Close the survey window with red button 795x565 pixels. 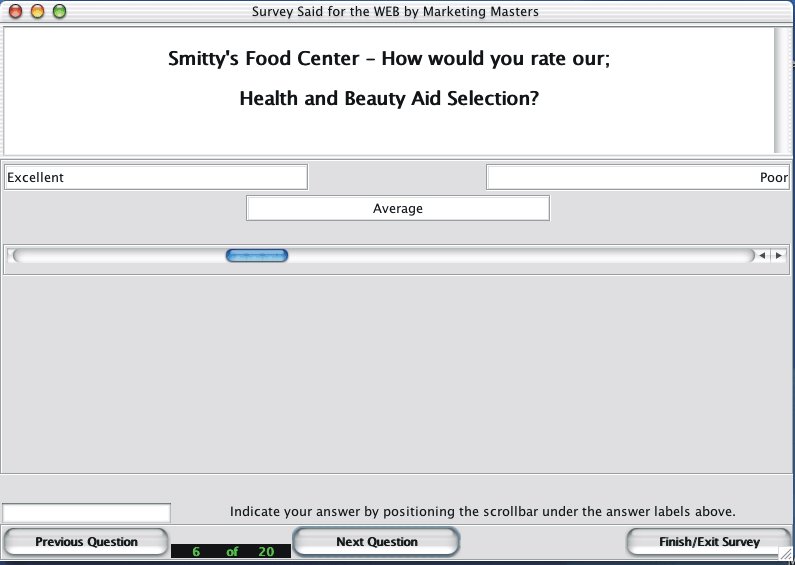tap(16, 11)
